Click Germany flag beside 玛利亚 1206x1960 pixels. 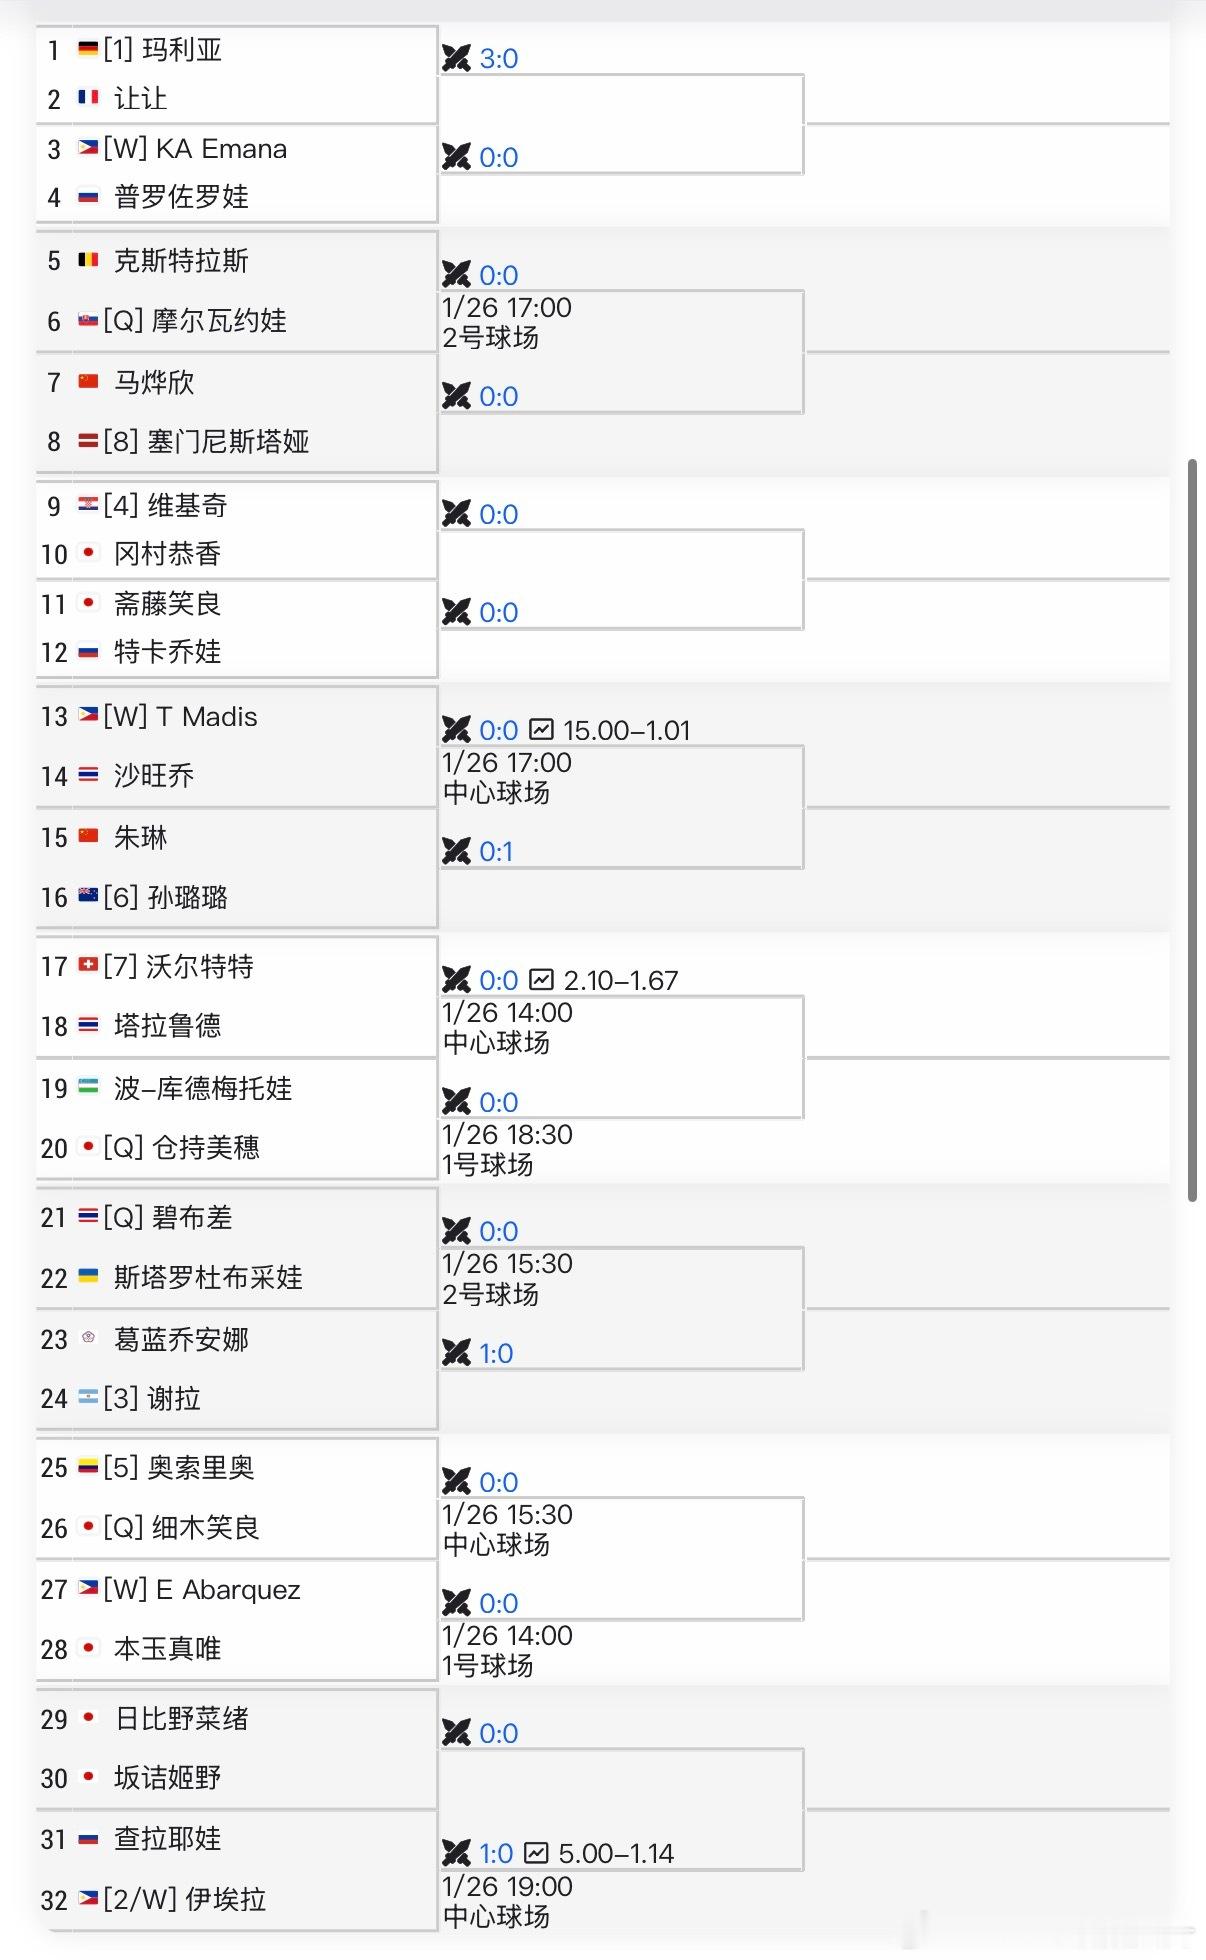pyautogui.click(x=88, y=48)
